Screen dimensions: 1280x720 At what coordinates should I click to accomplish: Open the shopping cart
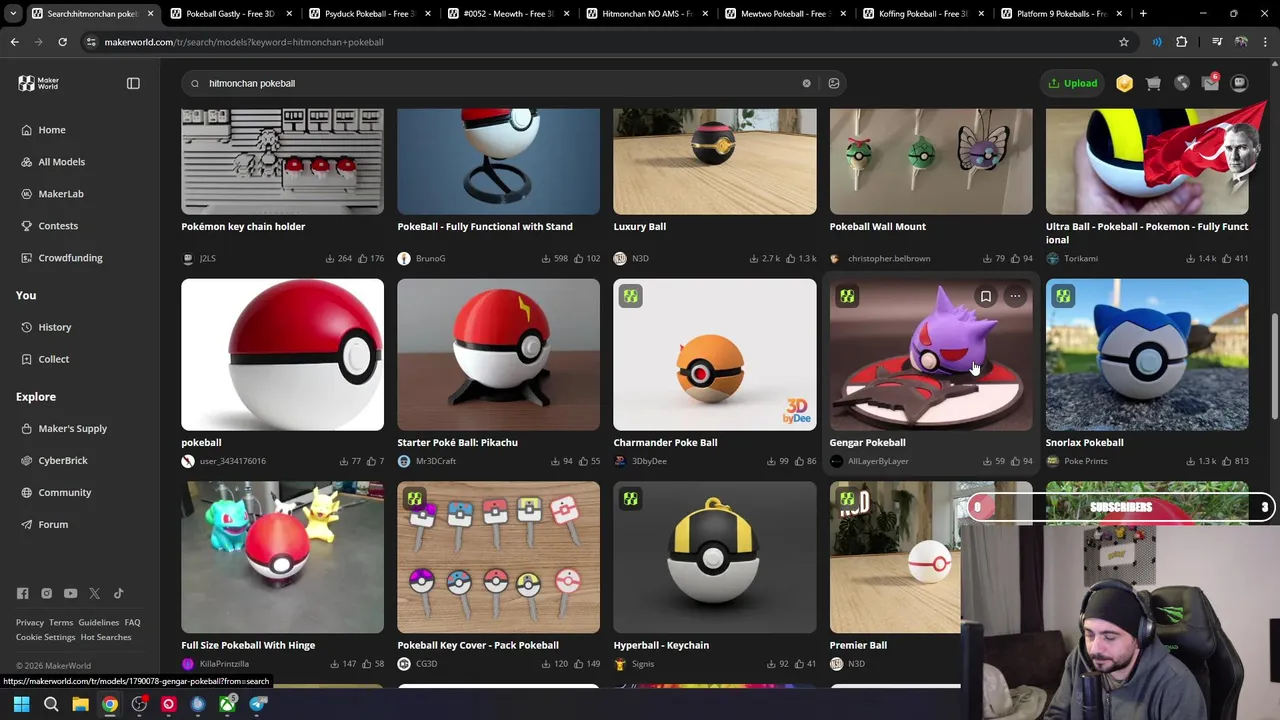coord(1153,83)
